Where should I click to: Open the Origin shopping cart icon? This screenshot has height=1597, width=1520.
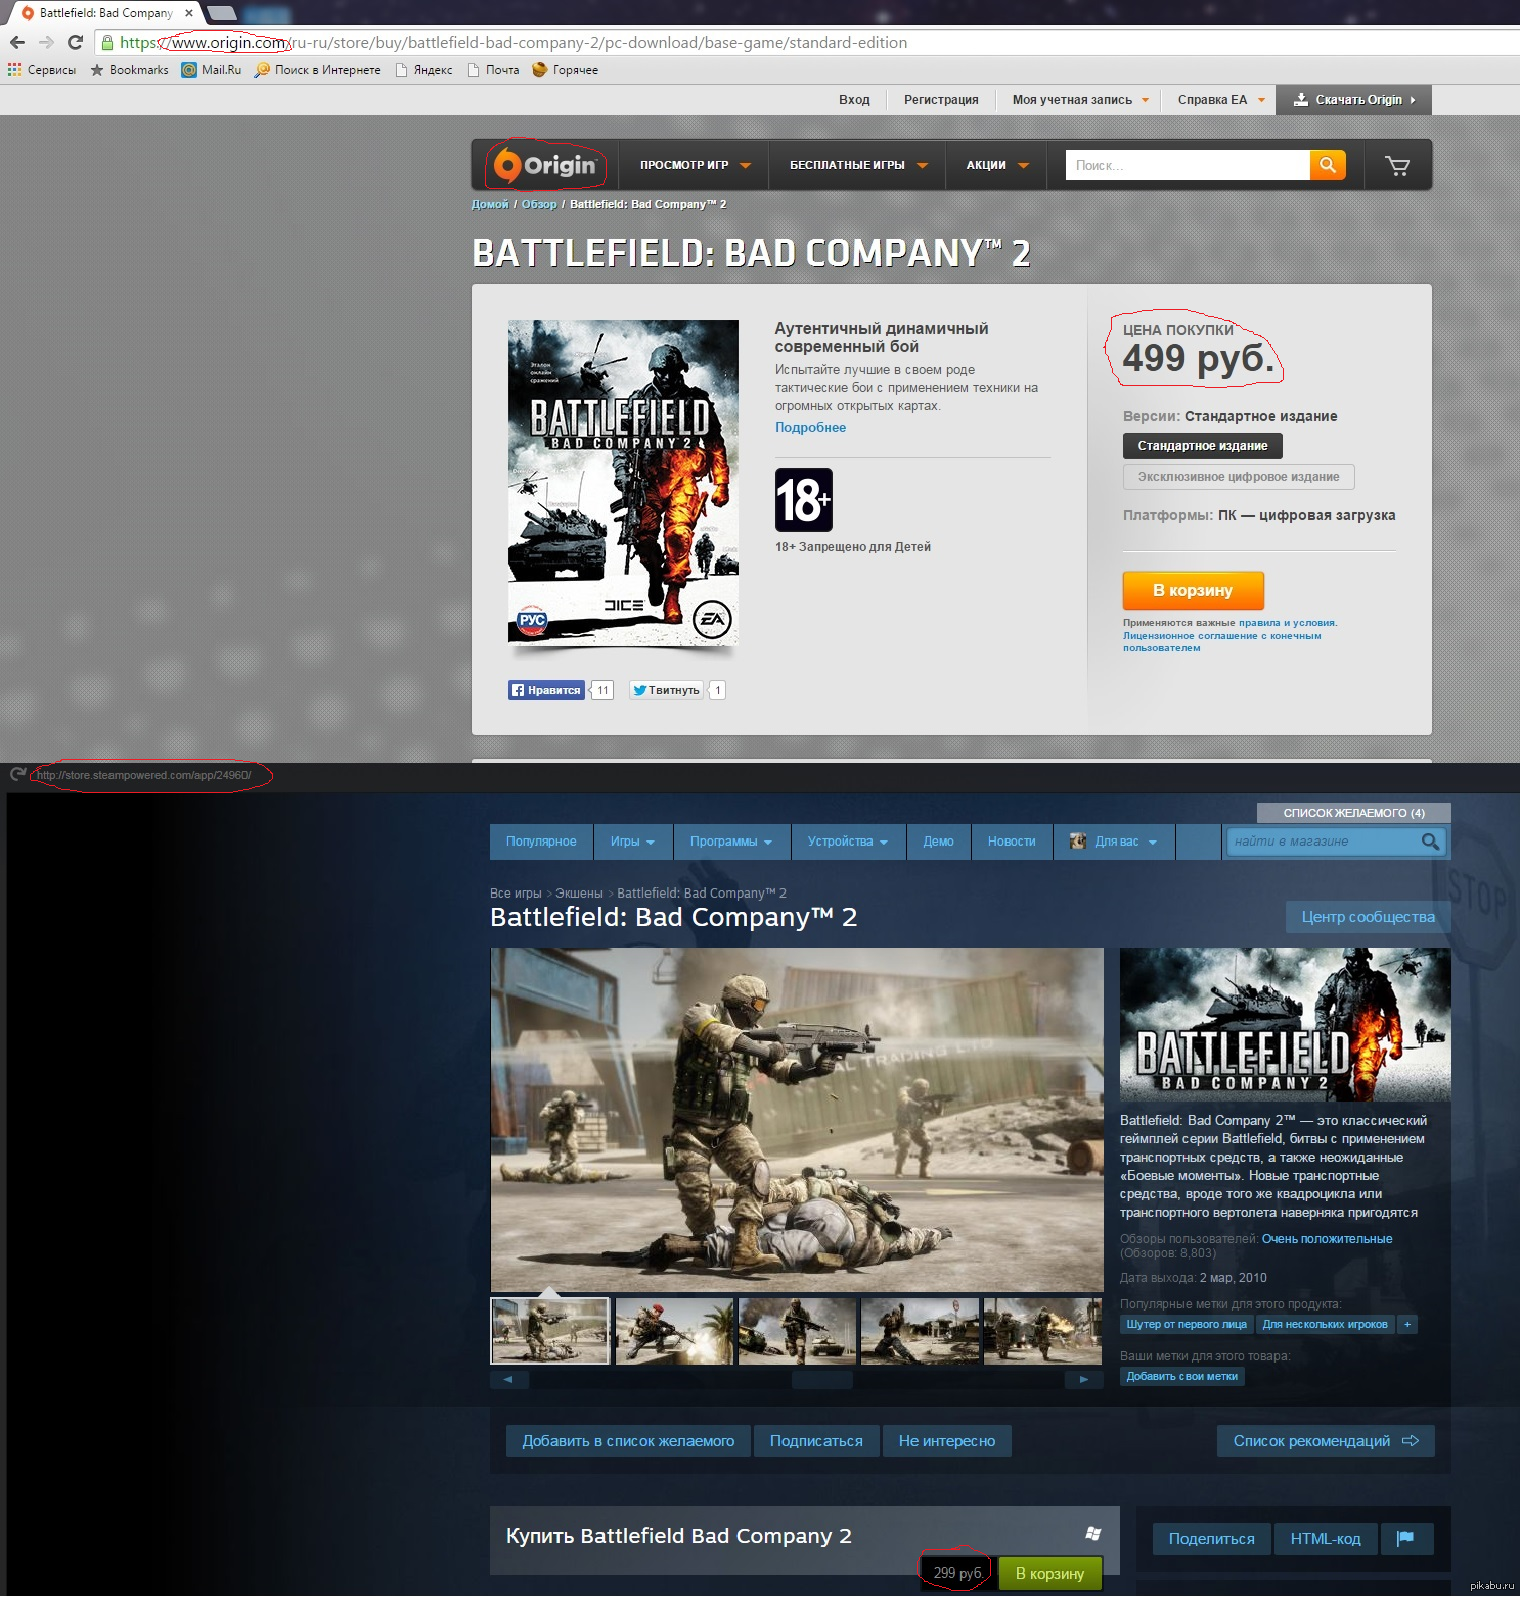1397,166
